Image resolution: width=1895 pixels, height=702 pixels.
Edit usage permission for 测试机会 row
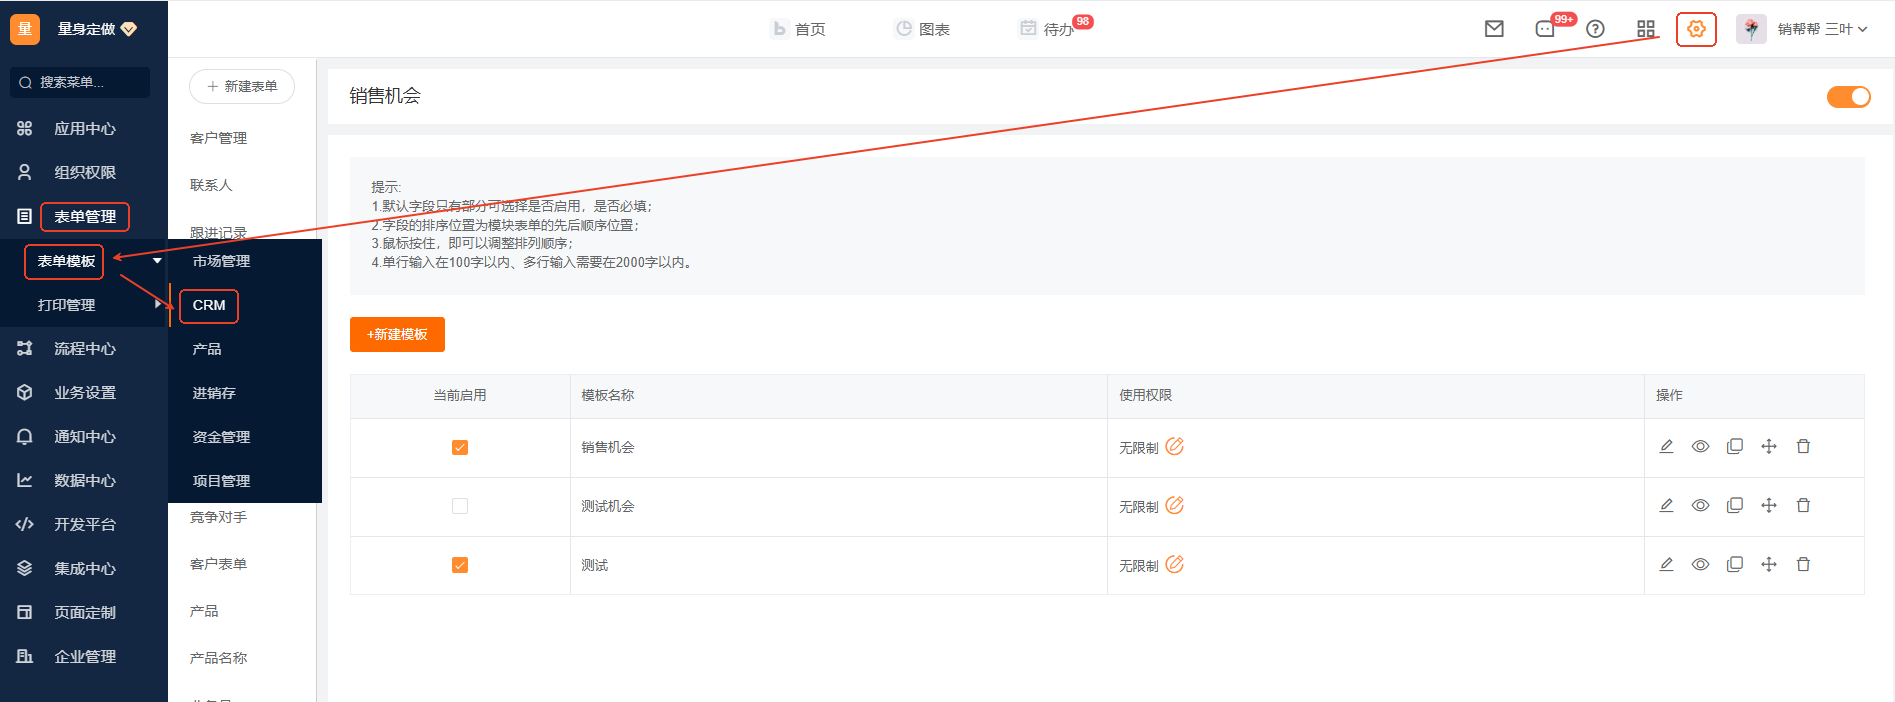pyautogui.click(x=1175, y=505)
